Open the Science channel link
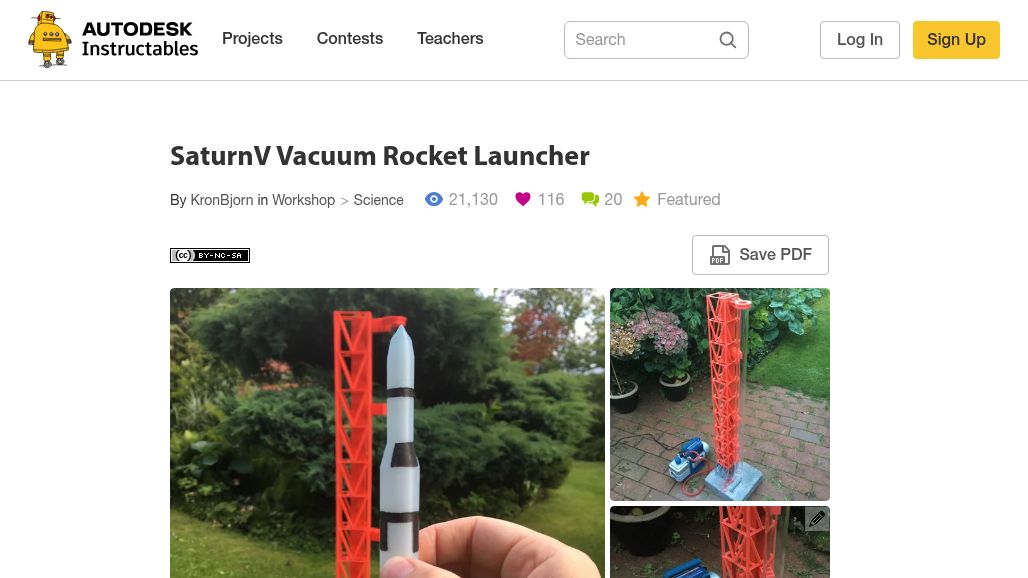The width and height of the screenshot is (1028, 578). (378, 200)
